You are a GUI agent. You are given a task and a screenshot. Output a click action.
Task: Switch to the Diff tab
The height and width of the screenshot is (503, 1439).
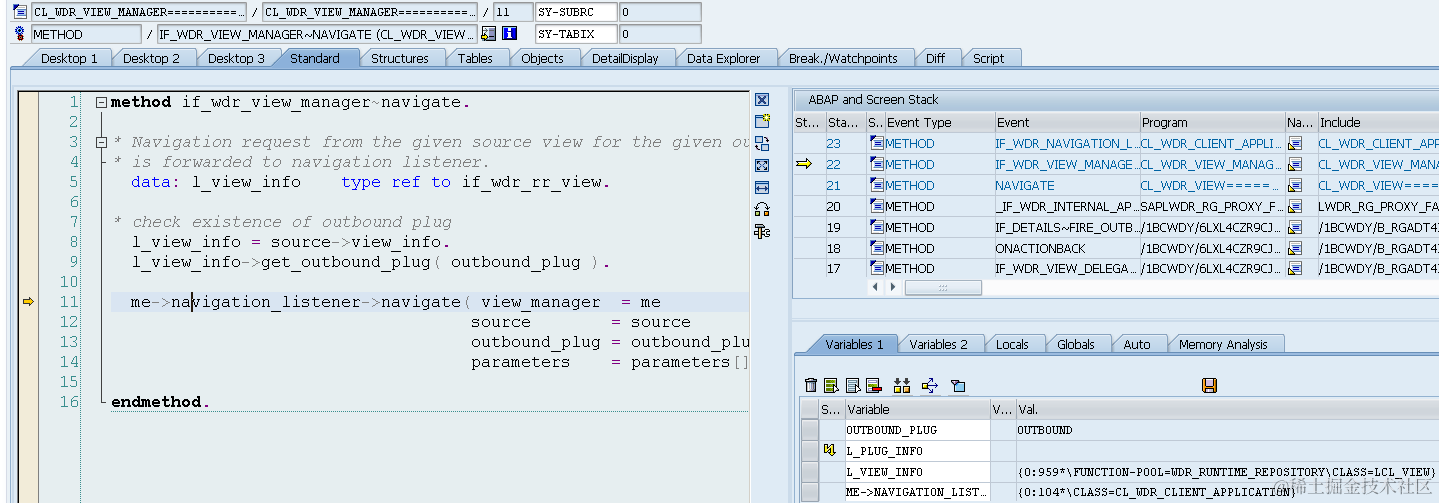[x=935, y=58]
